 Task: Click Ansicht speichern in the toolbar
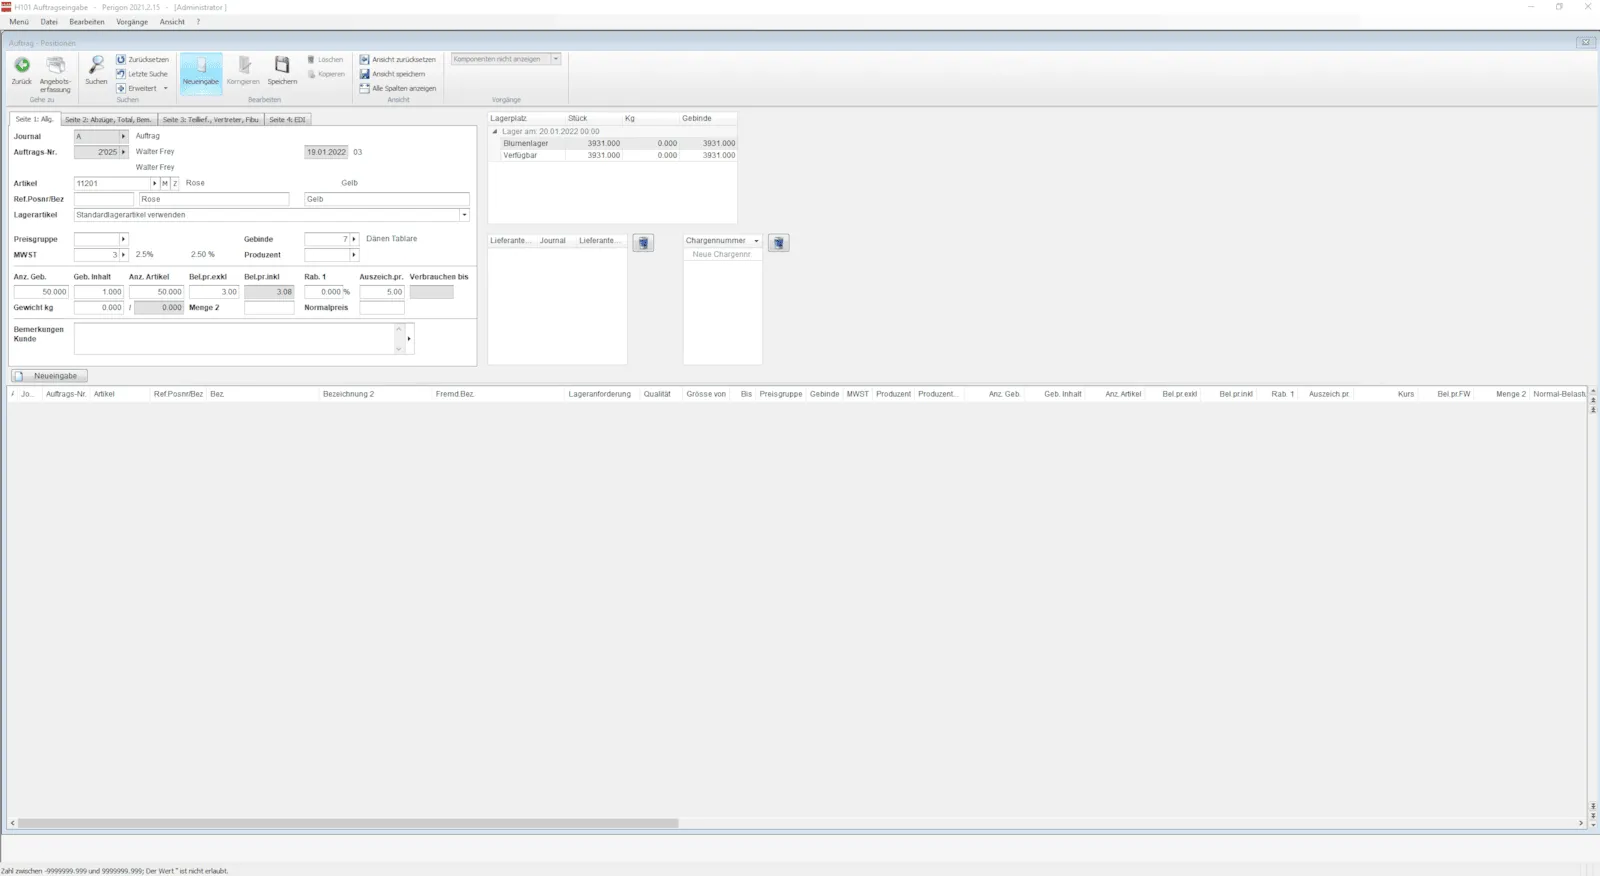(x=393, y=74)
